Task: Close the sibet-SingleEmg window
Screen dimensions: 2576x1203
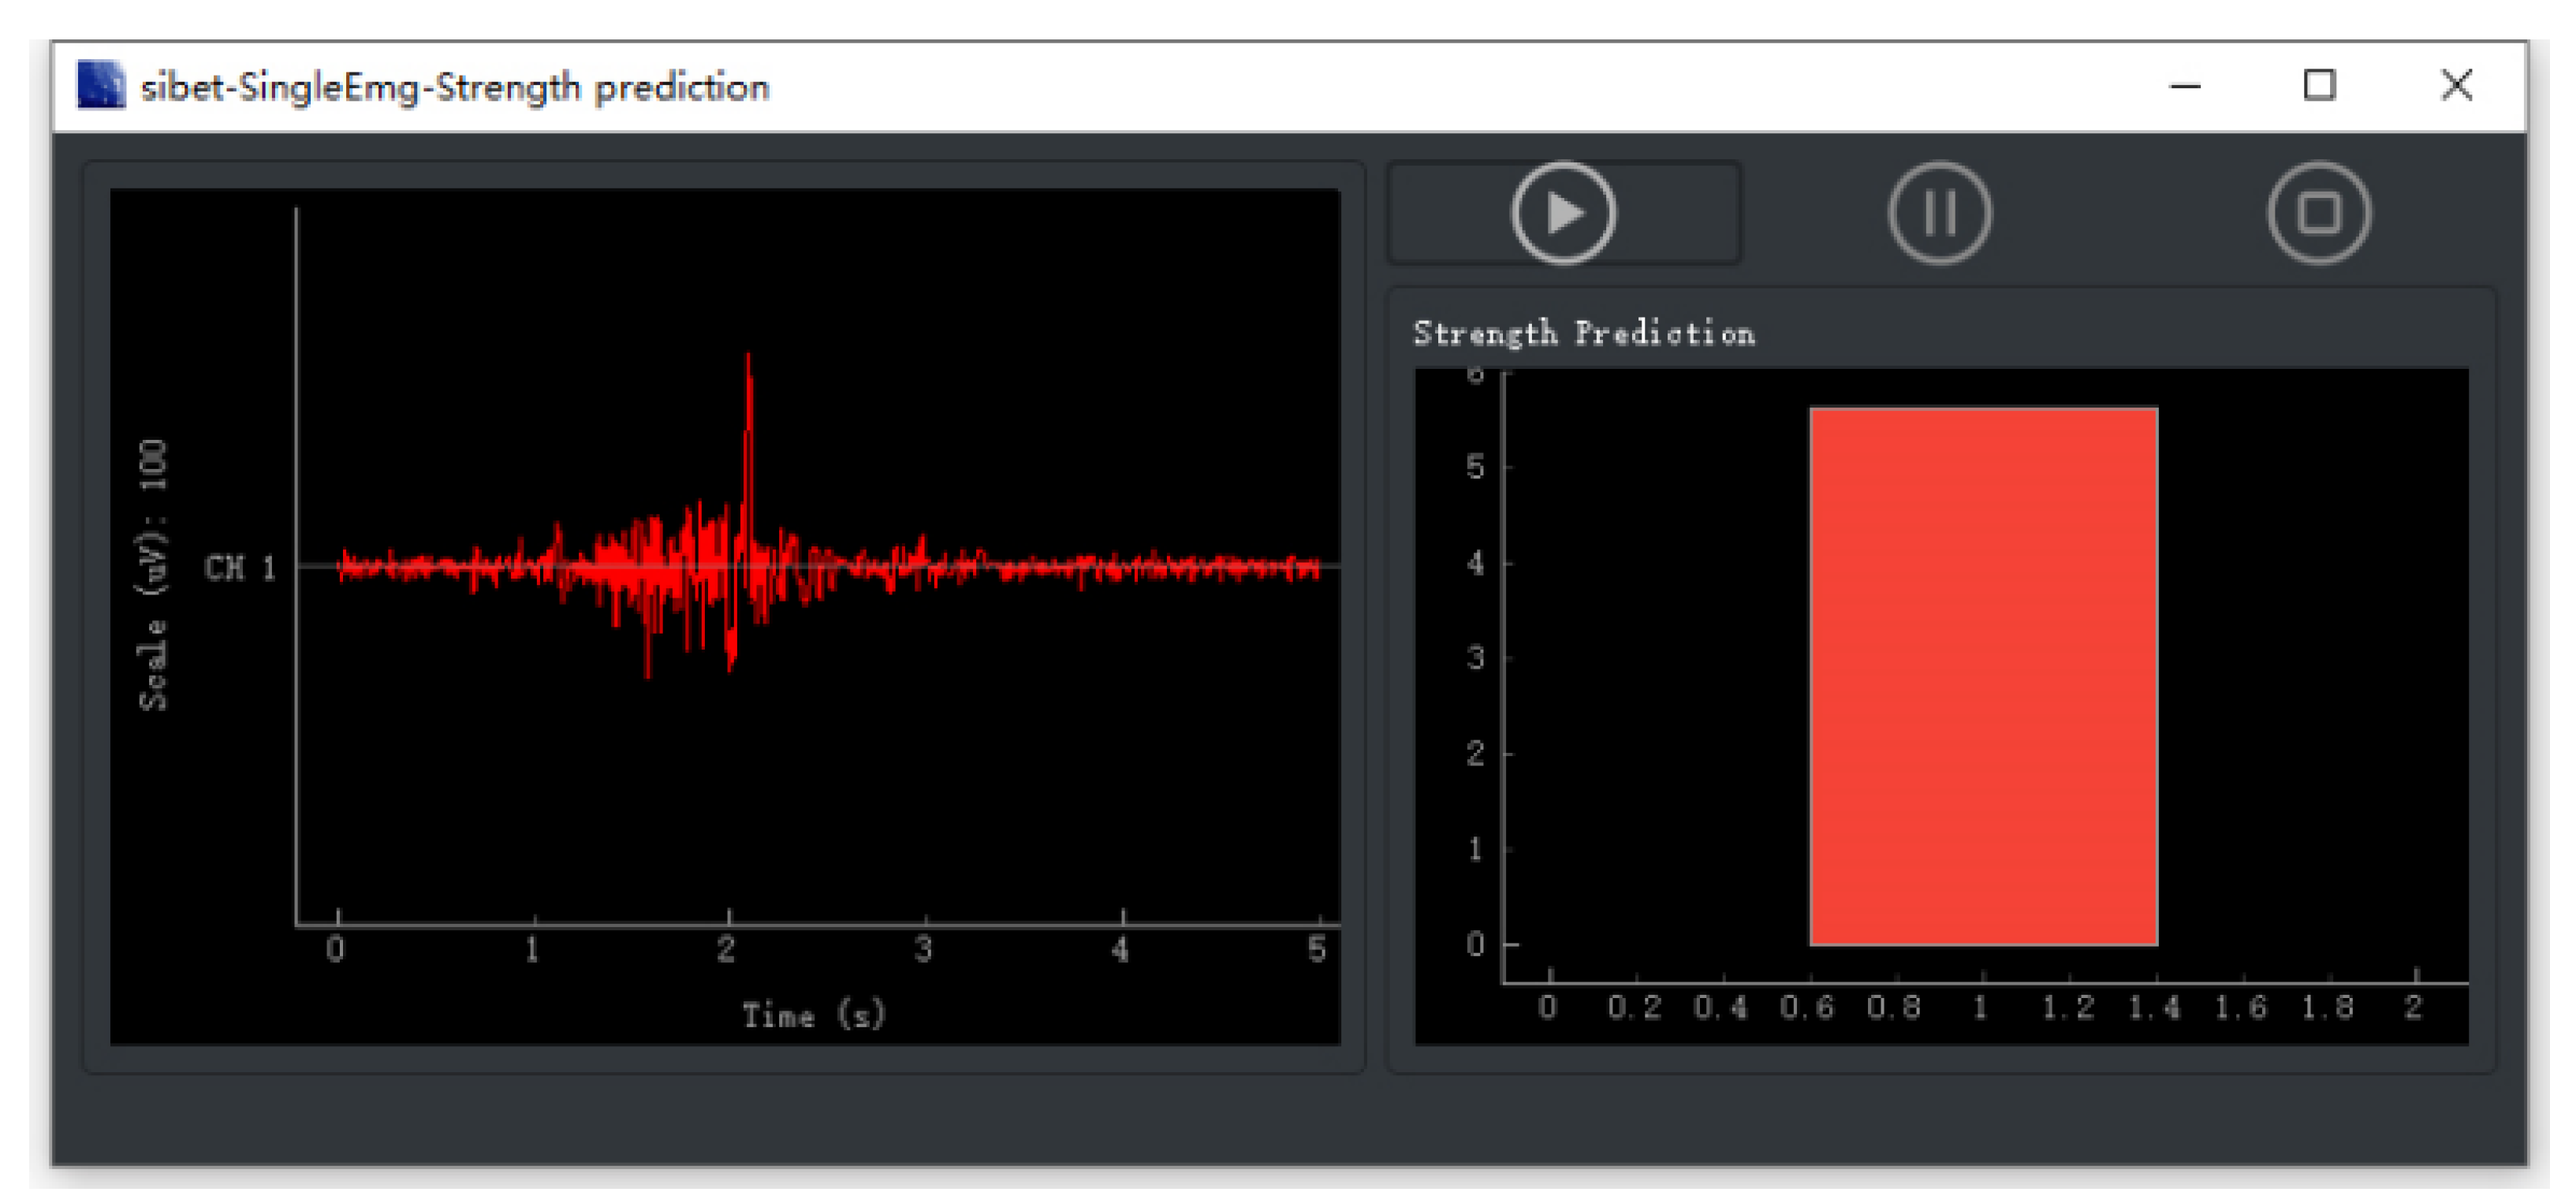Action: pos(2455,86)
